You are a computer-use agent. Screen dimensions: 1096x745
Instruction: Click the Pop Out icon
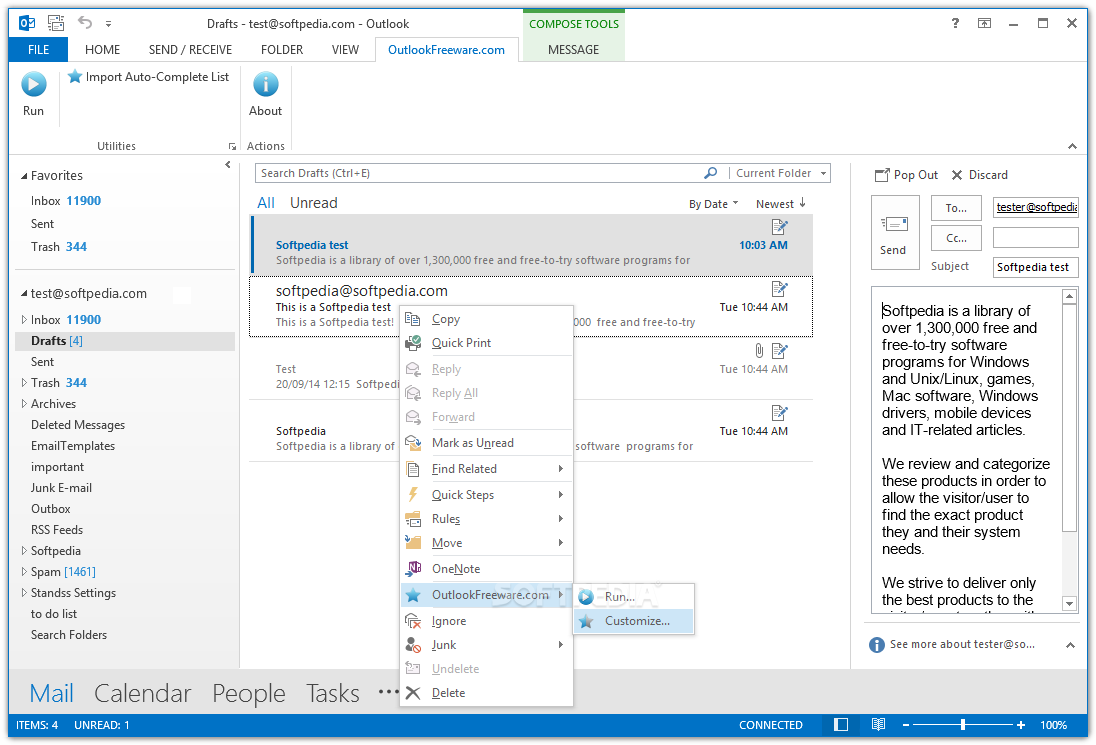[882, 175]
